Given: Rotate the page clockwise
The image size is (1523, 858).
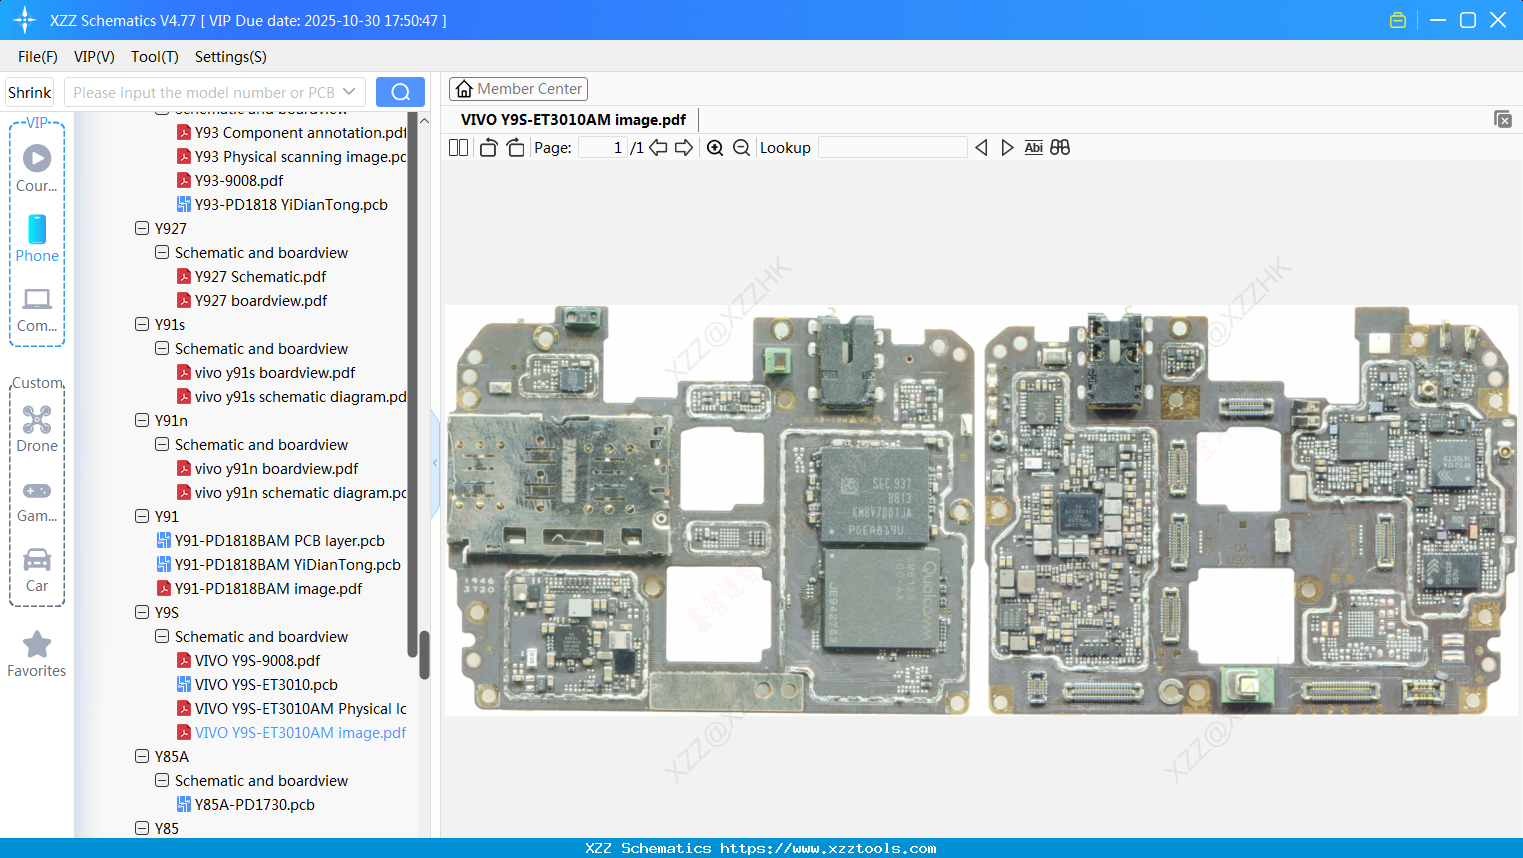Looking at the screenshot, I should (x=515, y=147).
